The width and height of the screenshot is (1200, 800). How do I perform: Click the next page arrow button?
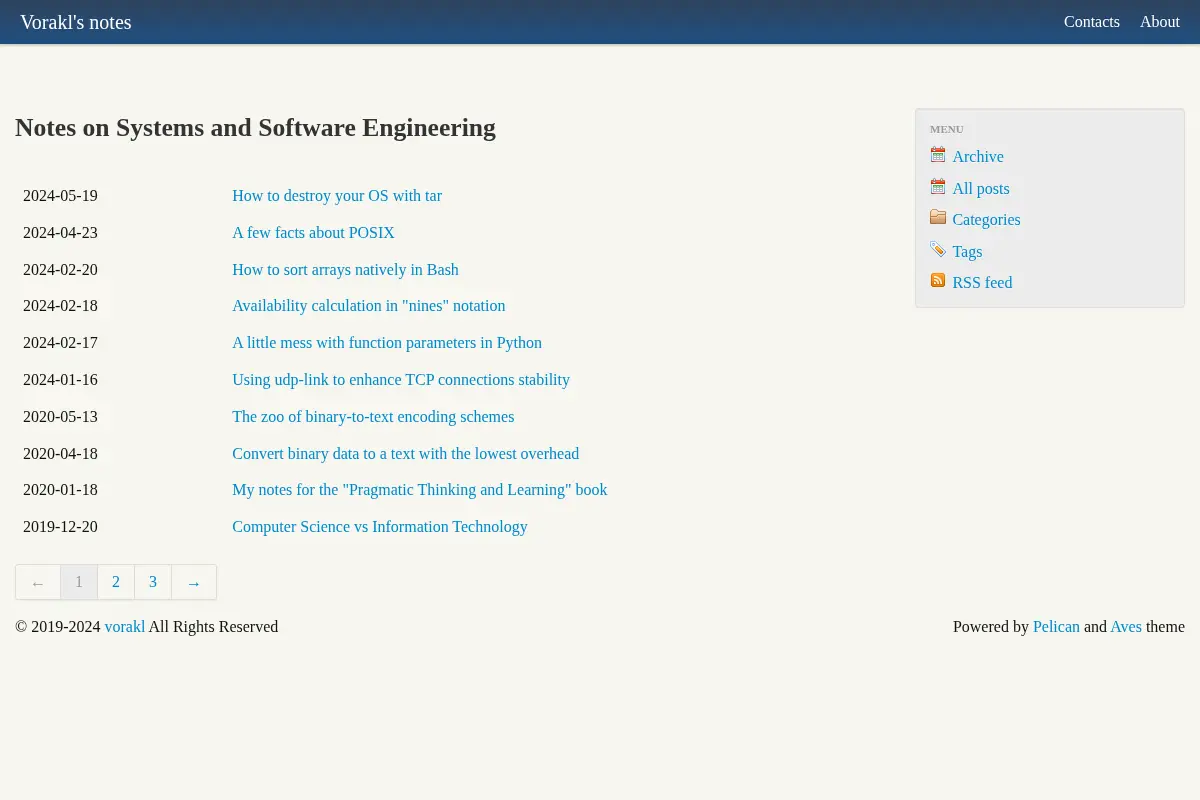click(x=194, y=582)
